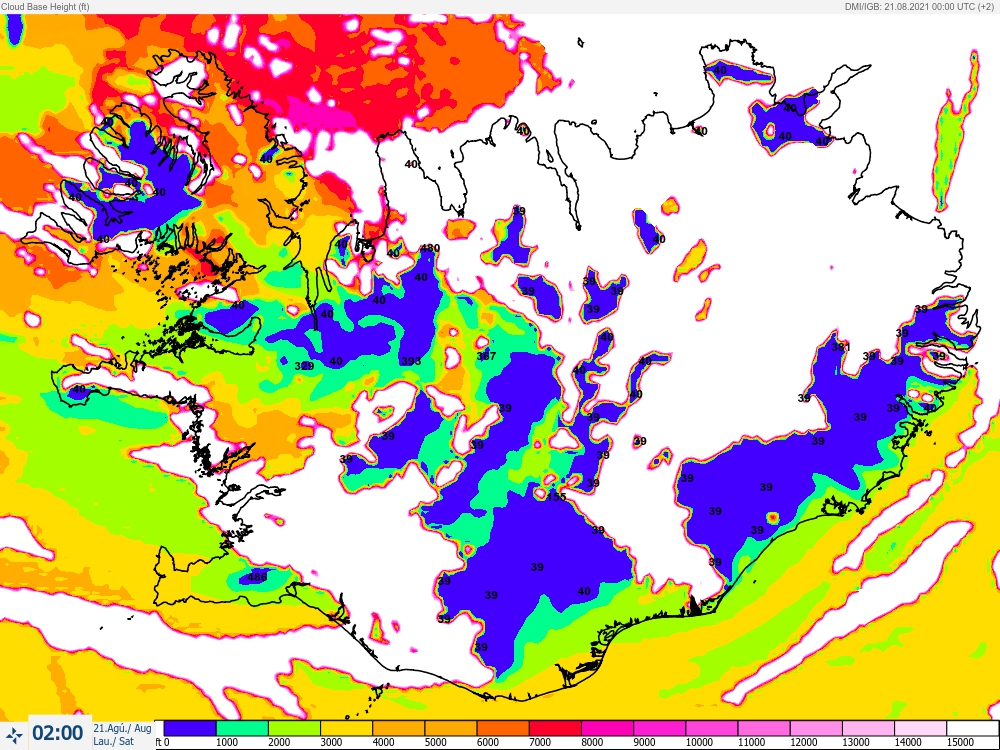The height and width of the screenshot is (750, 1000).
Task: Select the blue 0–1000 ft legend swatch
Action: pyautogui.click(x=189, y=728)
